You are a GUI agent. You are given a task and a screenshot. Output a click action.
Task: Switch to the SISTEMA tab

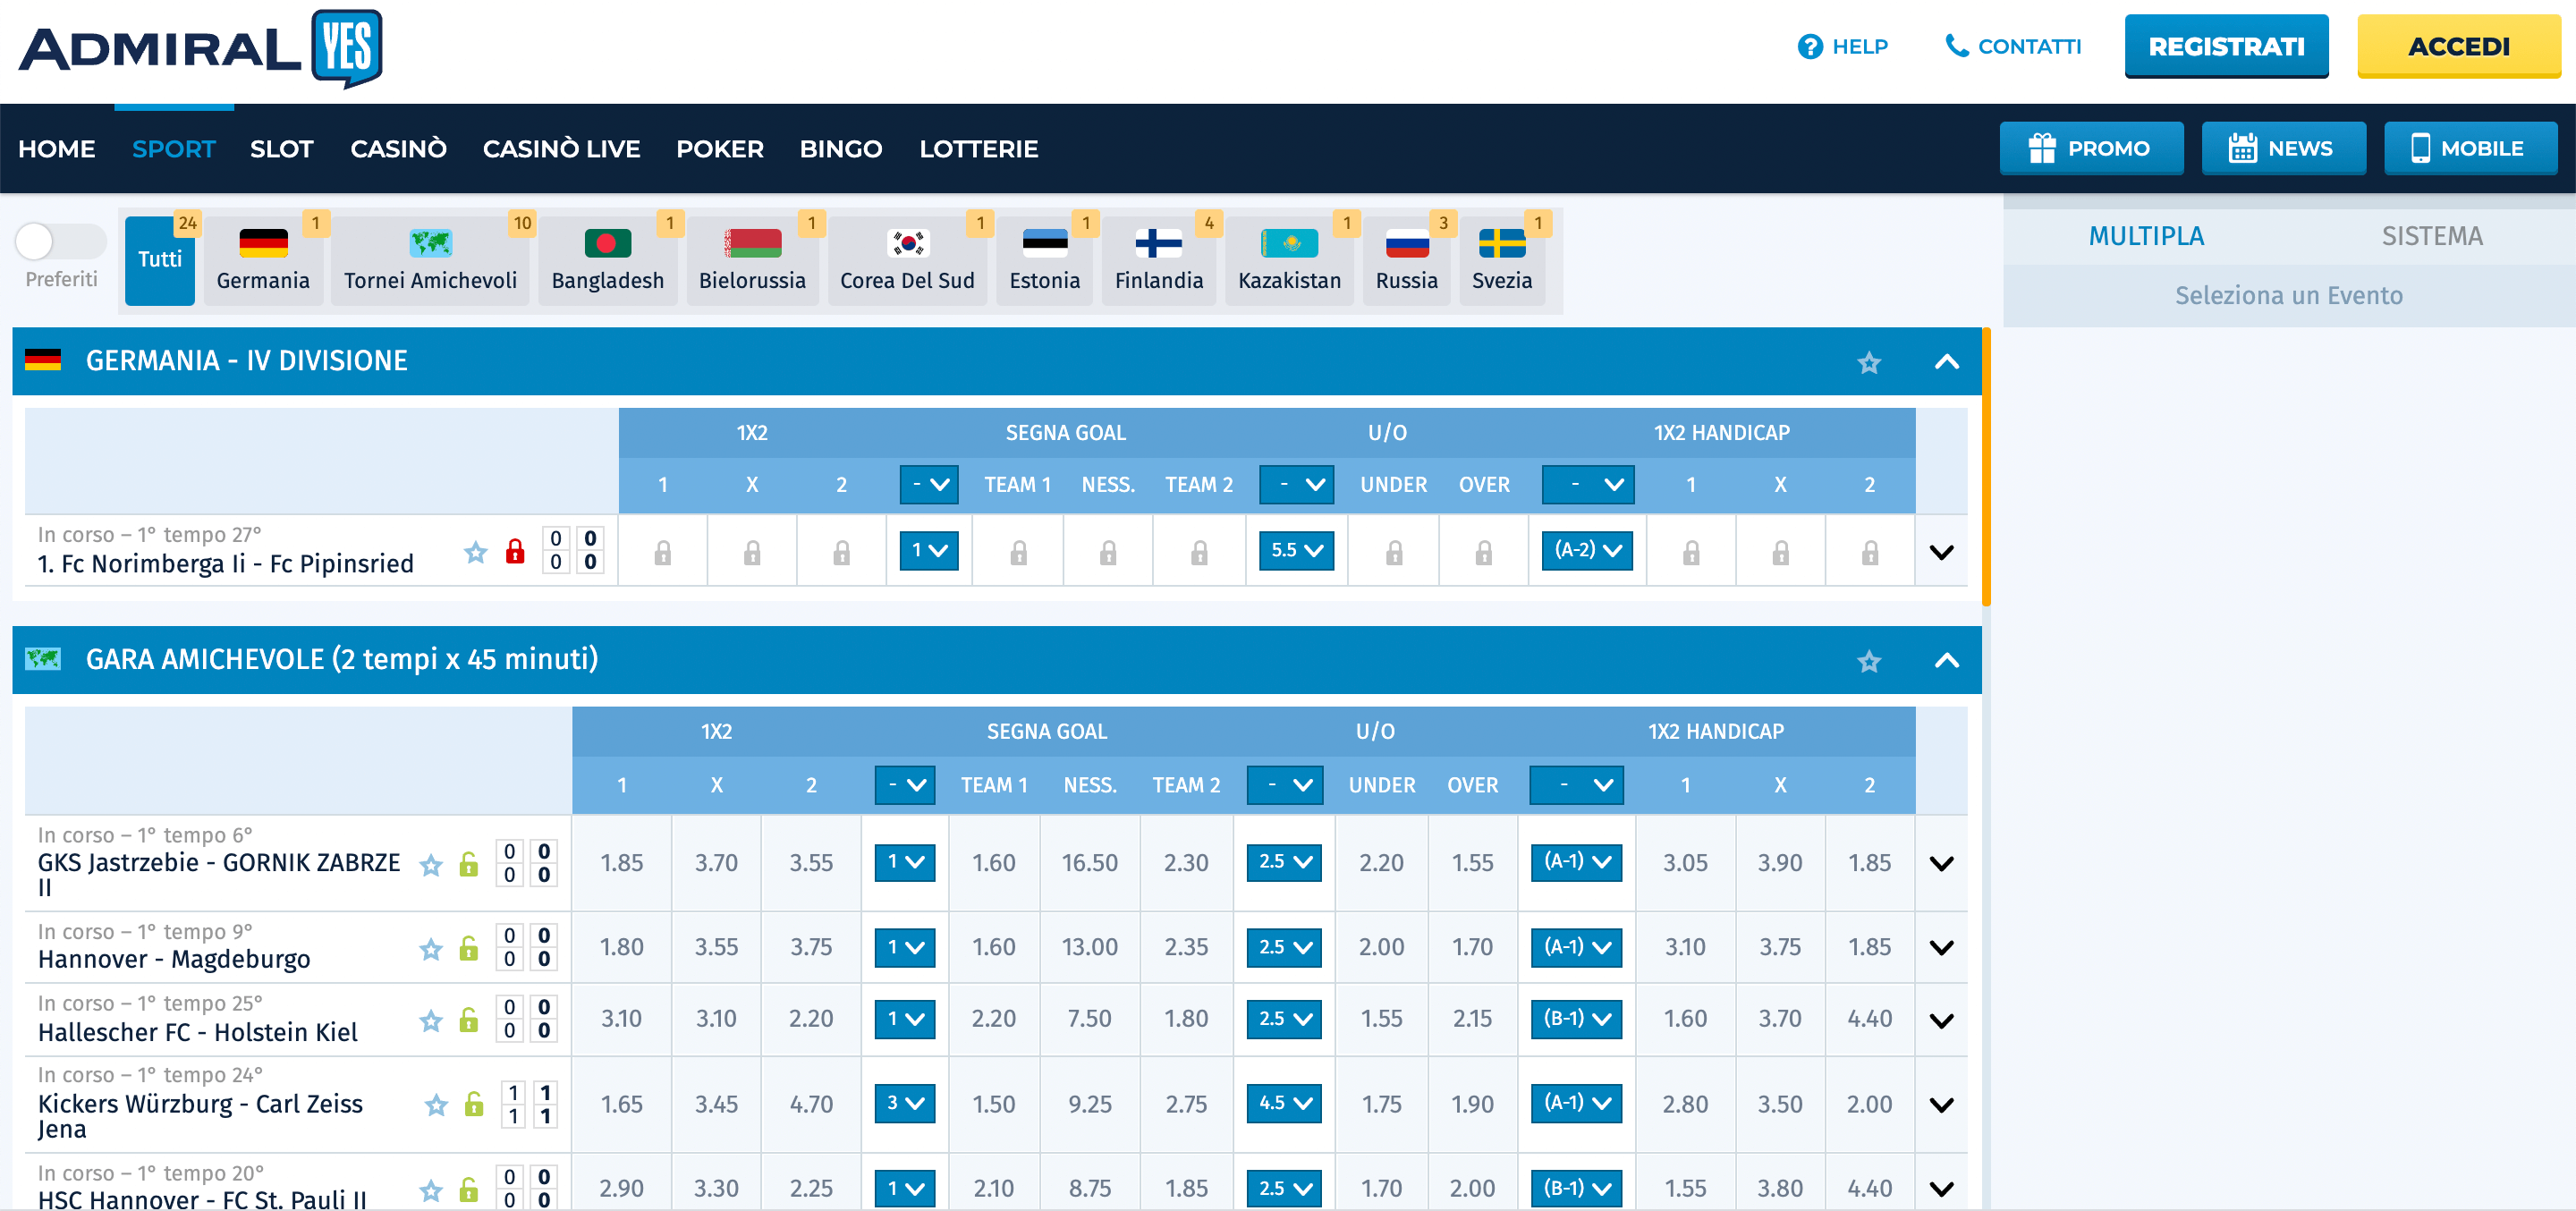click(2432, 236)
